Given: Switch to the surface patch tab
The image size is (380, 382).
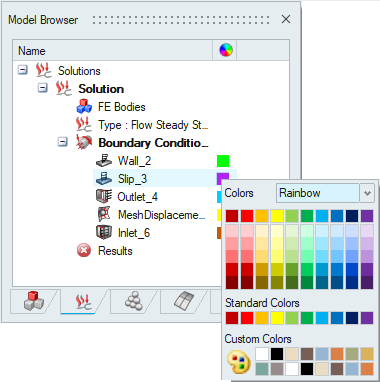Looking at the screenshot, I should tap(183, 301).
